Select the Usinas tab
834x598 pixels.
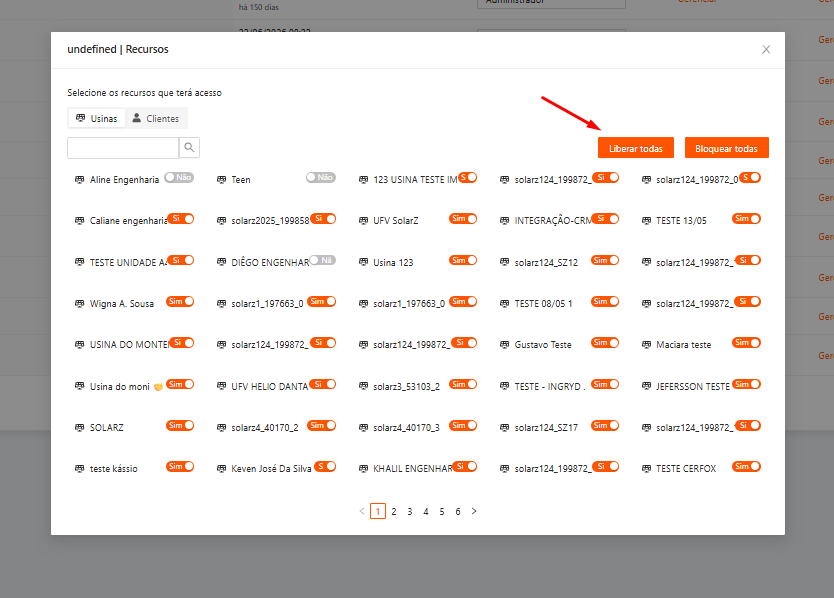pyautogui.click(x=97, y=118)
